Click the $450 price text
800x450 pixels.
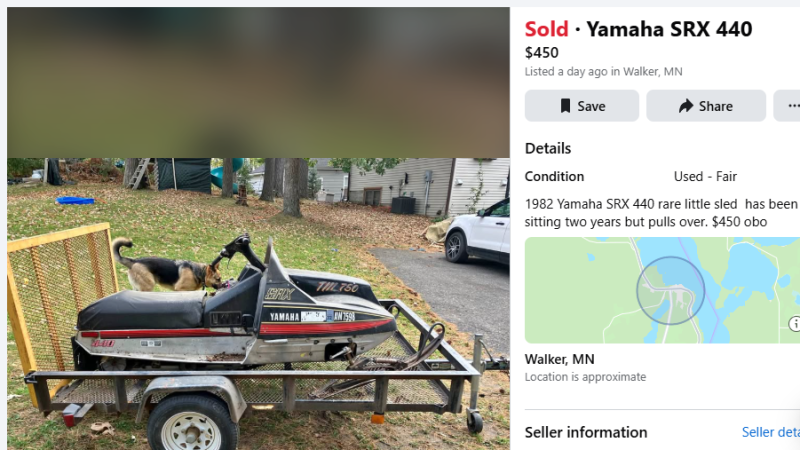pos(541,53)
